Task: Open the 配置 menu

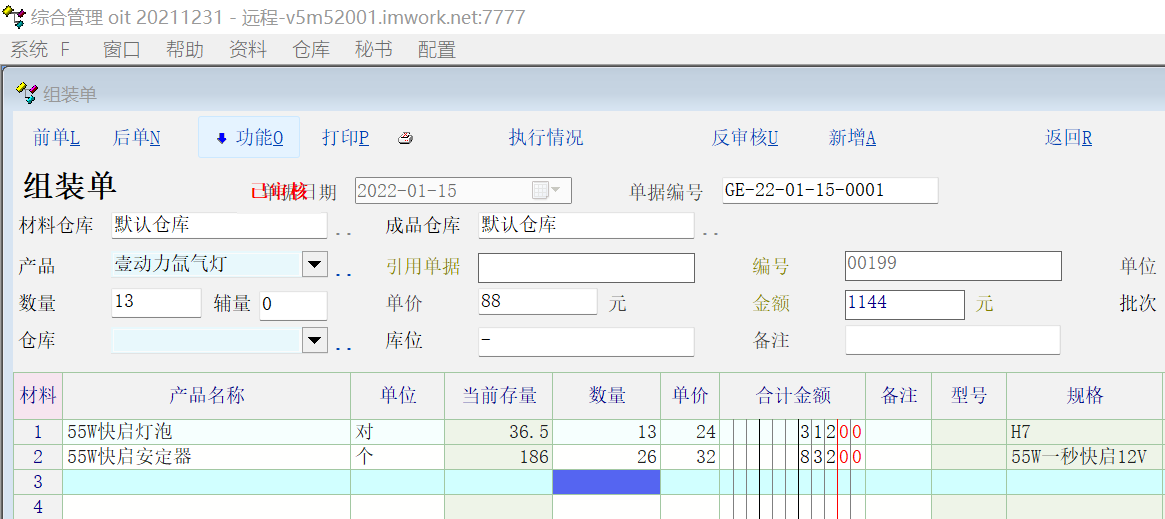Action: [x=436, y=49]
